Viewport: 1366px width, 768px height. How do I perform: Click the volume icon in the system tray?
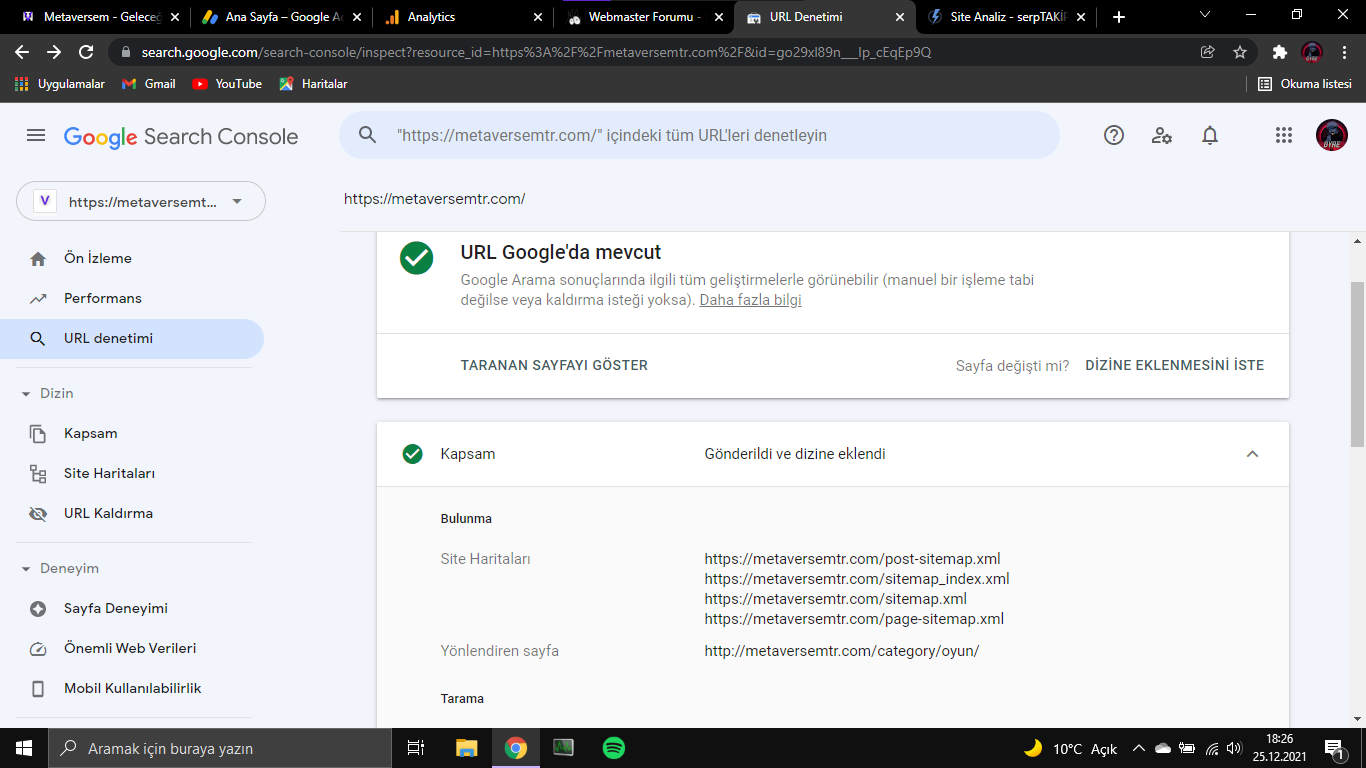click(1234, 748)
